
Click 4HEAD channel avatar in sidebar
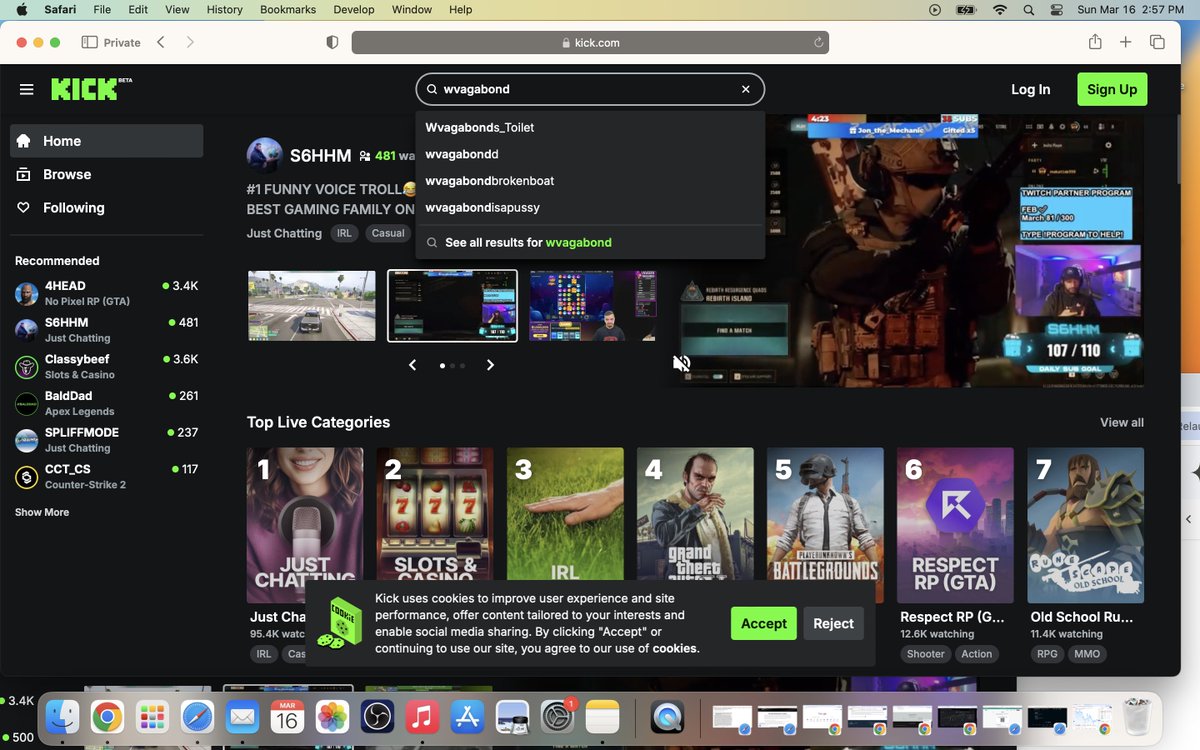27,293
